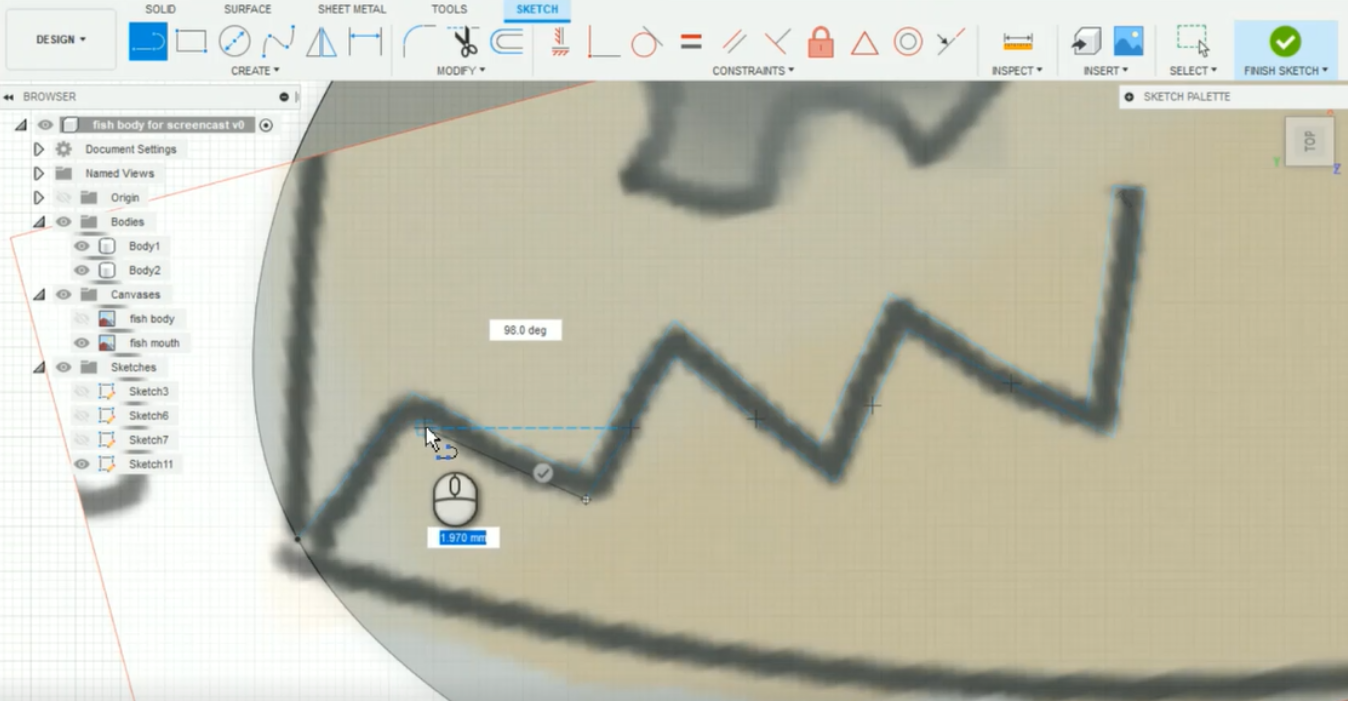
Task: Switch to the Sheet Metal tab
Action: [x=351, y=9]
